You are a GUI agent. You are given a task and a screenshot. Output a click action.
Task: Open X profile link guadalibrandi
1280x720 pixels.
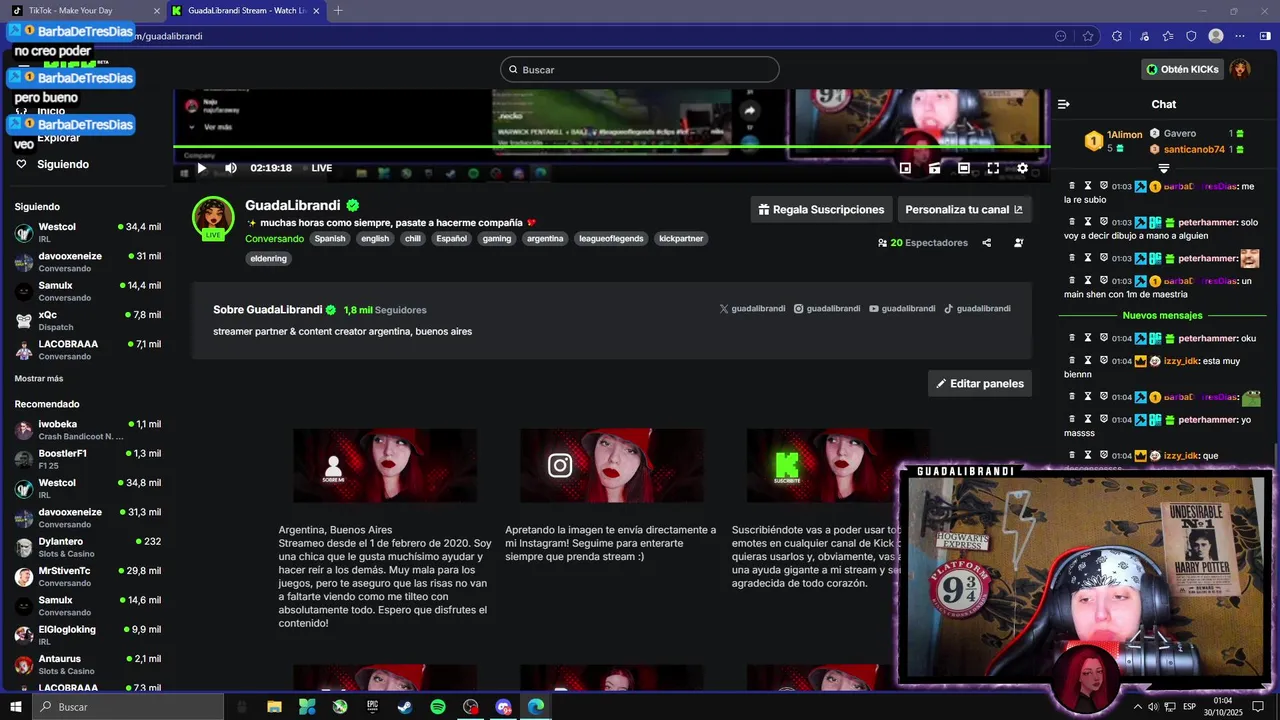pos(752,309)
